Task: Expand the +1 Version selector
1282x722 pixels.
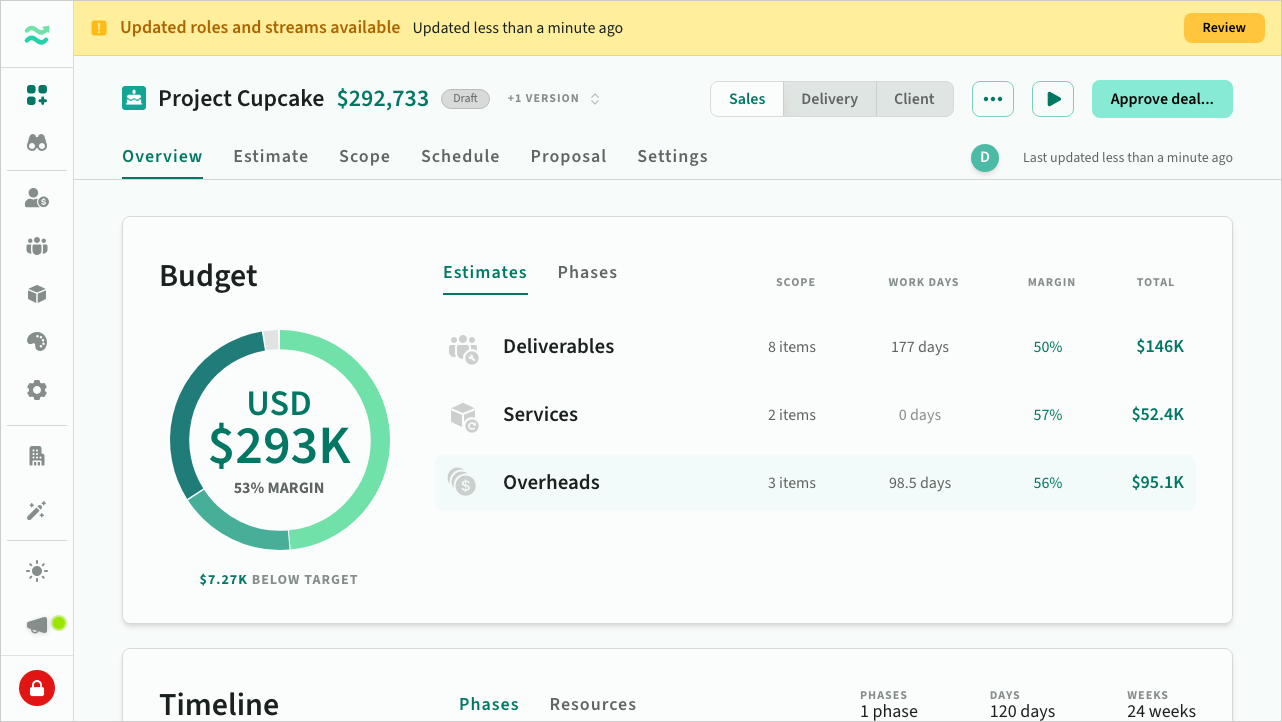Action: 553,99
